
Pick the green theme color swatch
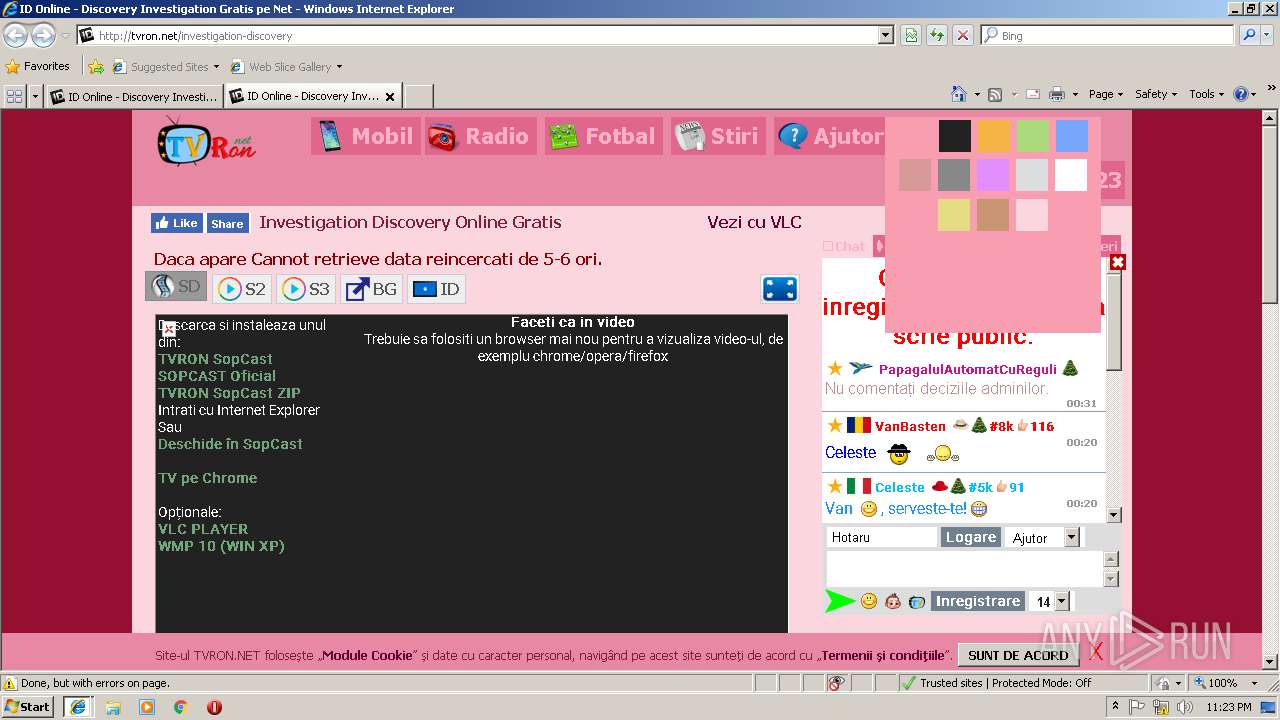[x=1032, y=136]
